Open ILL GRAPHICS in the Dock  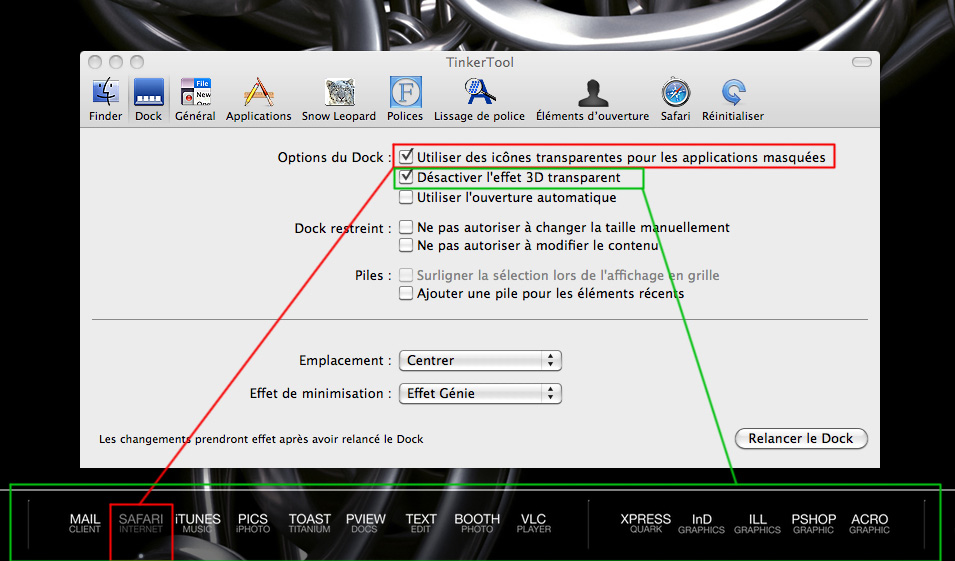(x=757, y=523)
